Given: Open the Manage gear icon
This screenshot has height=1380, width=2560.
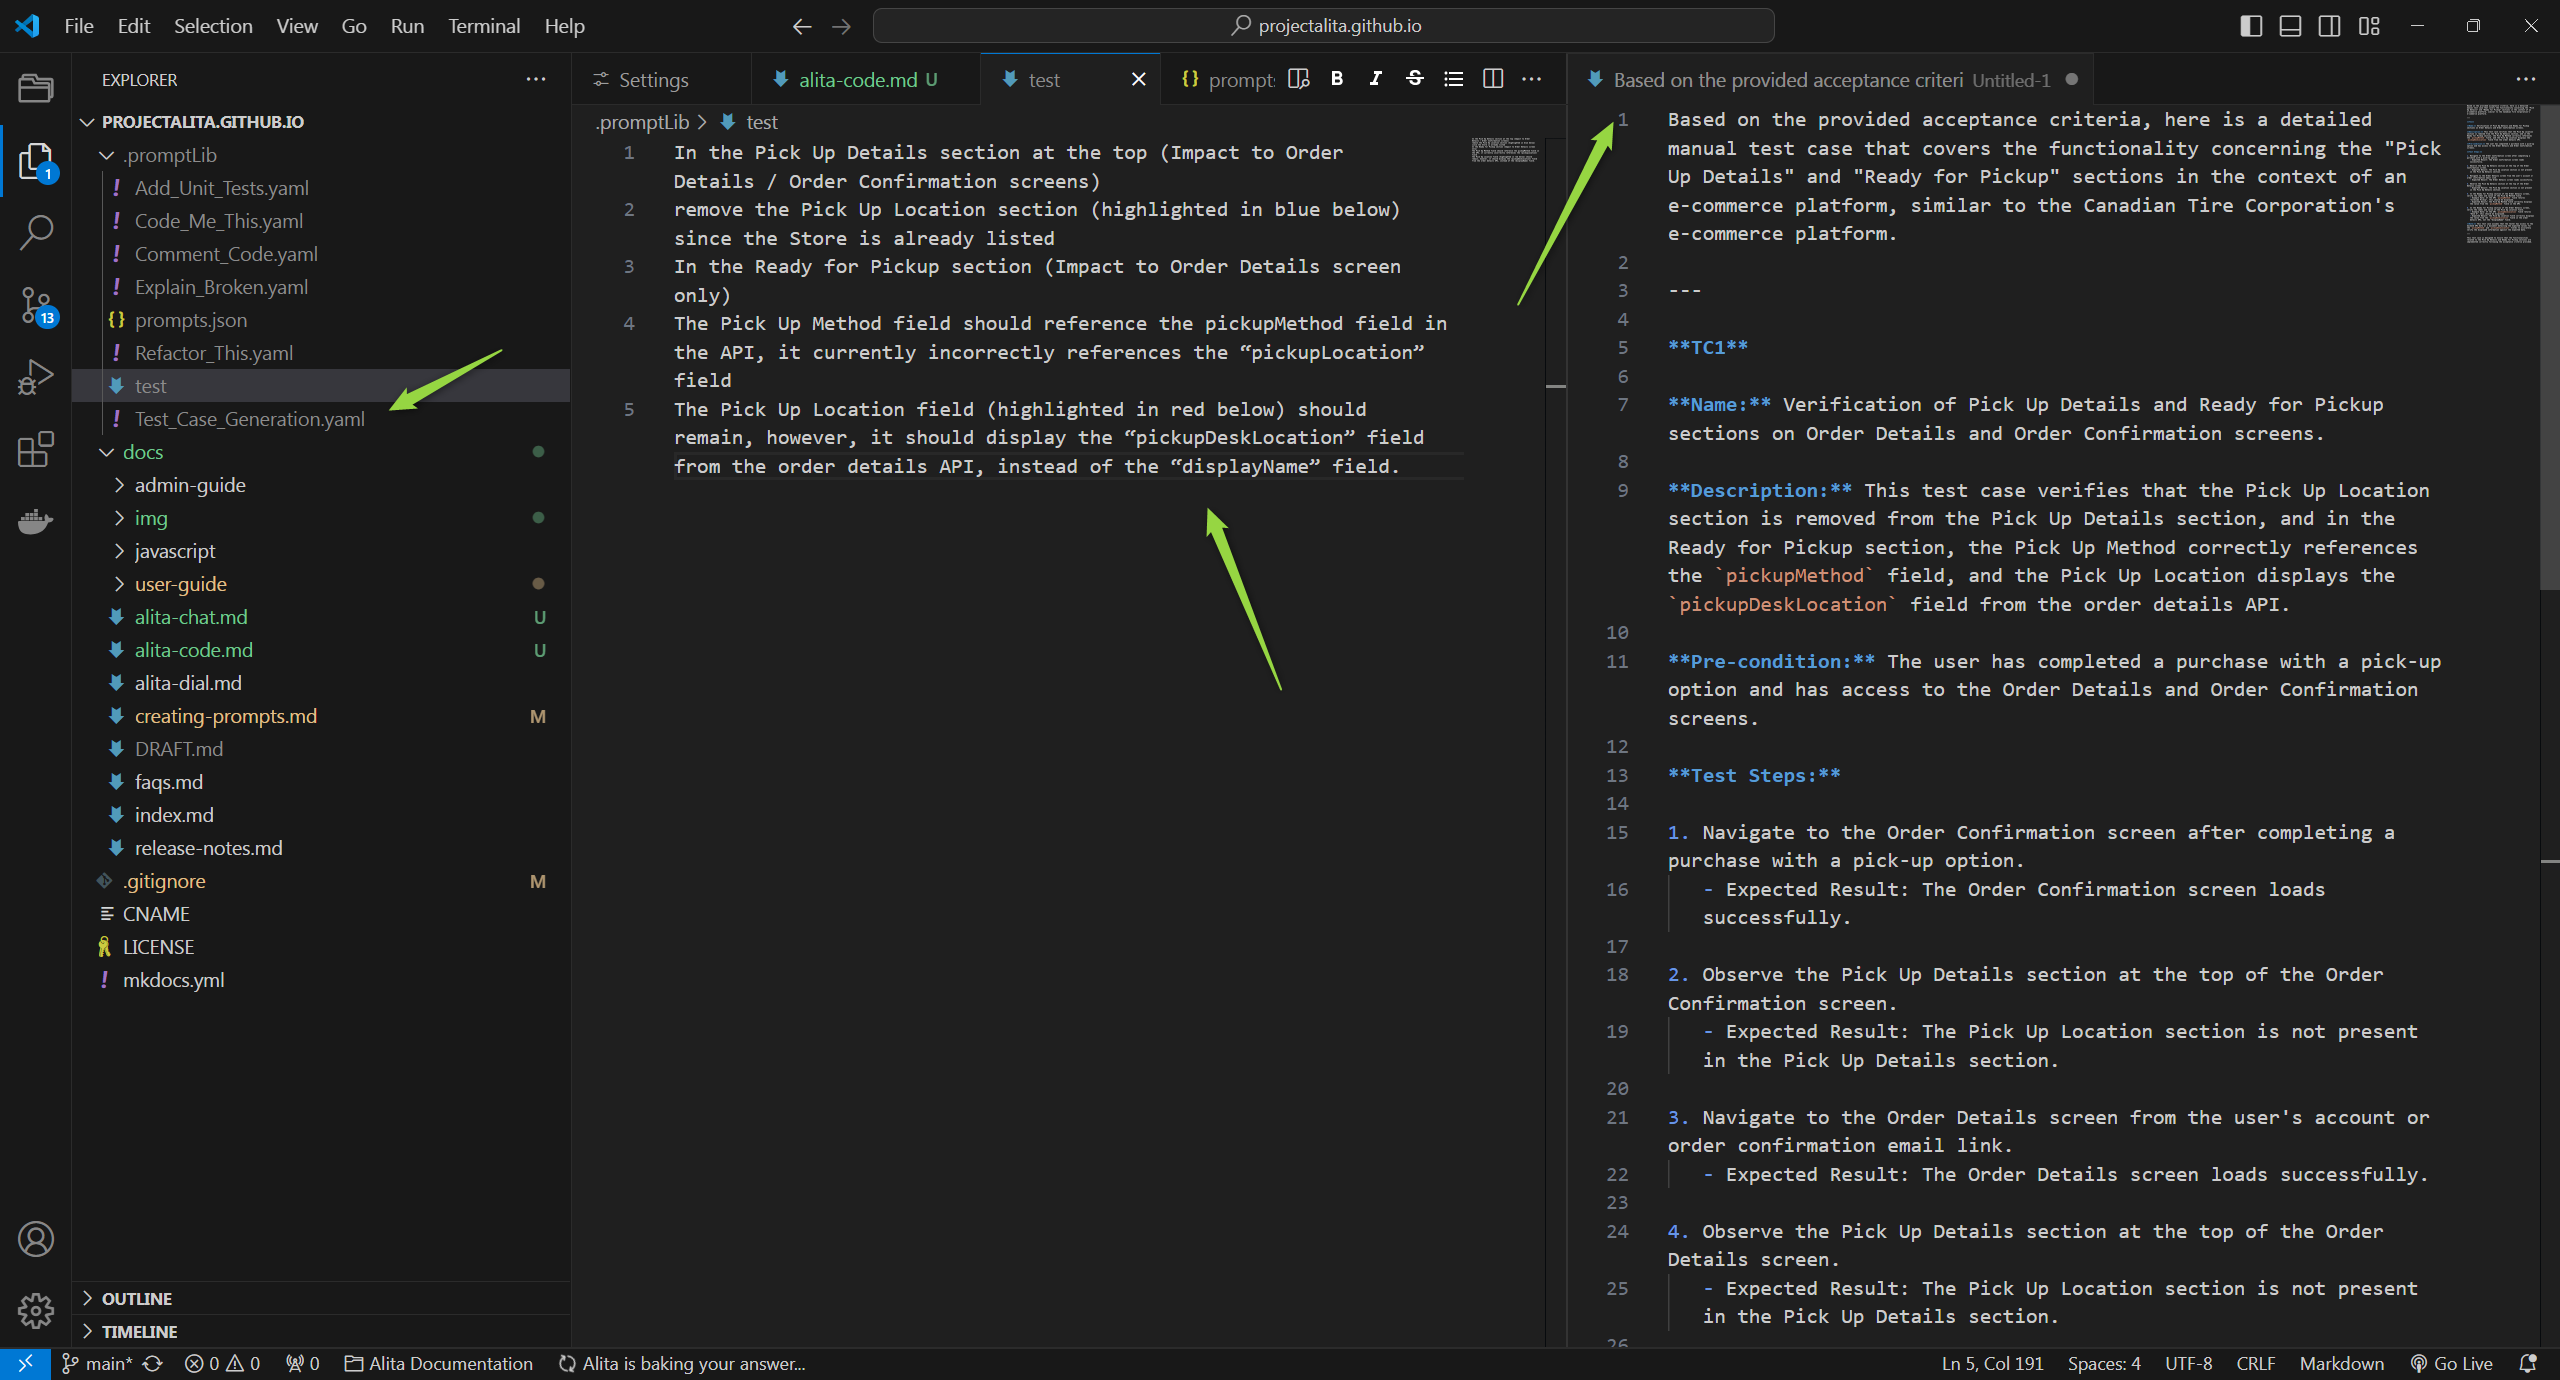Looking at the screenshot, I should pyautogui.click(x=36, y=1310).
